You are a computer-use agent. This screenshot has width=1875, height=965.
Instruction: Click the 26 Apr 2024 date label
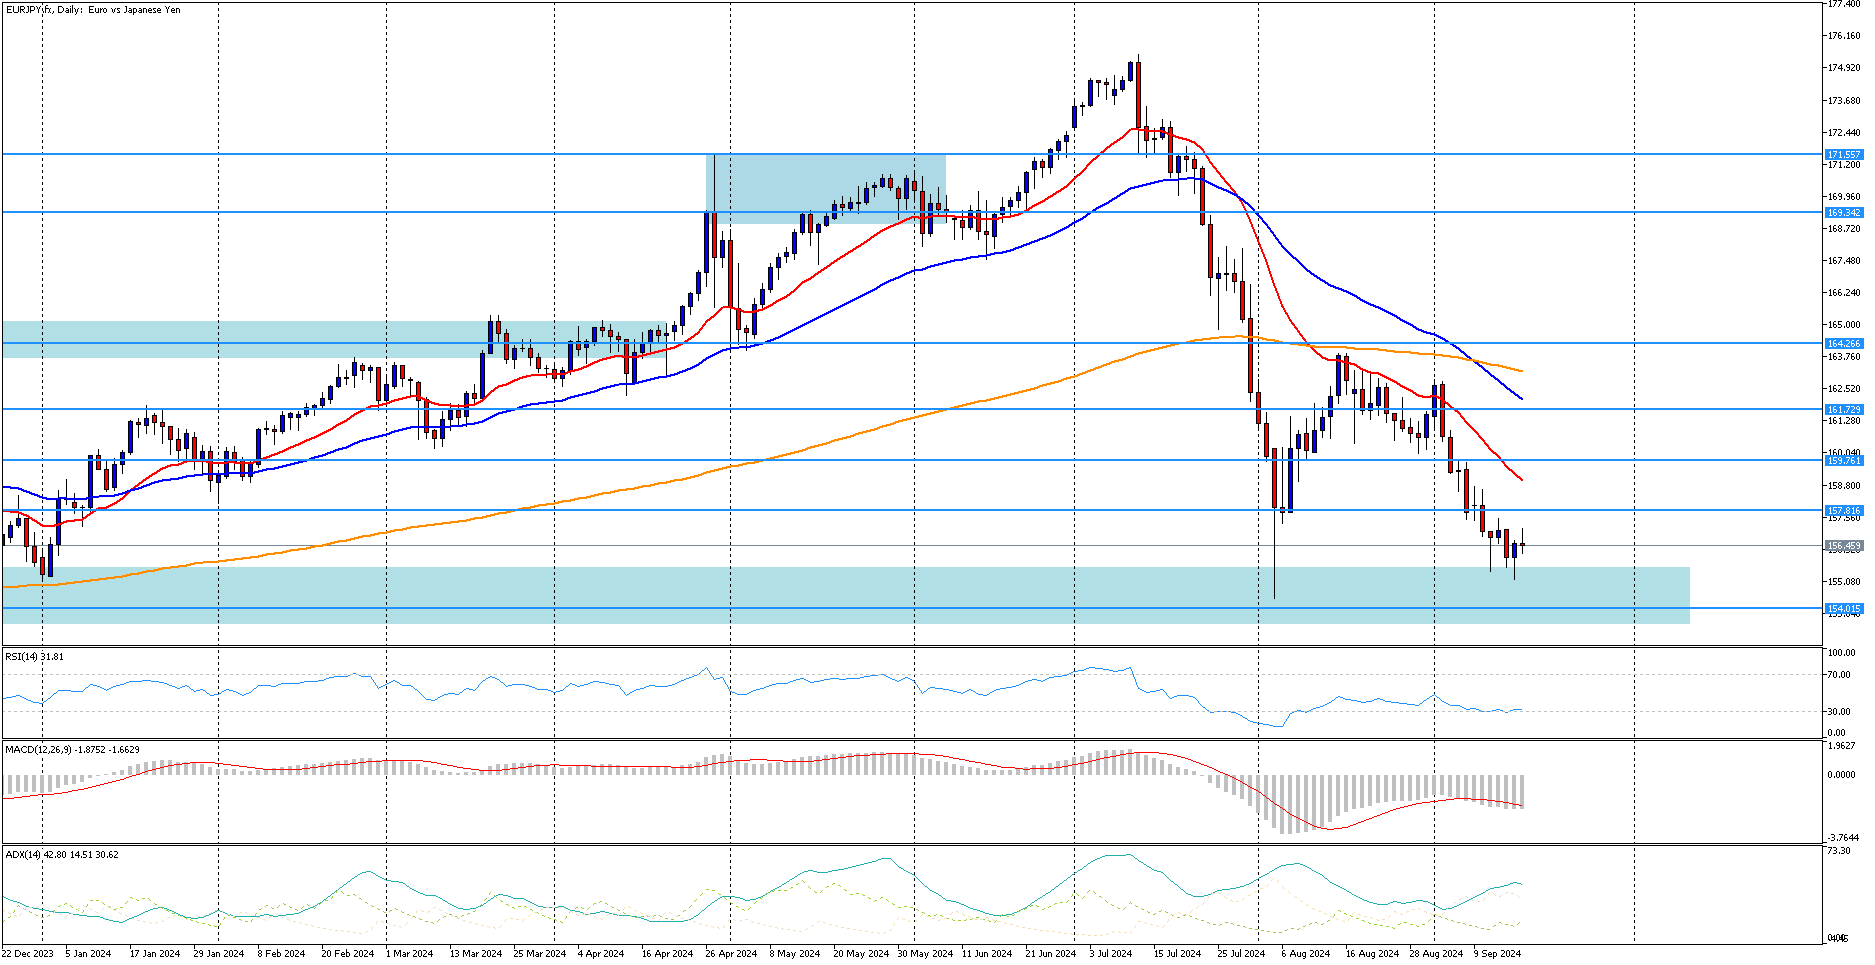[732, 954]
